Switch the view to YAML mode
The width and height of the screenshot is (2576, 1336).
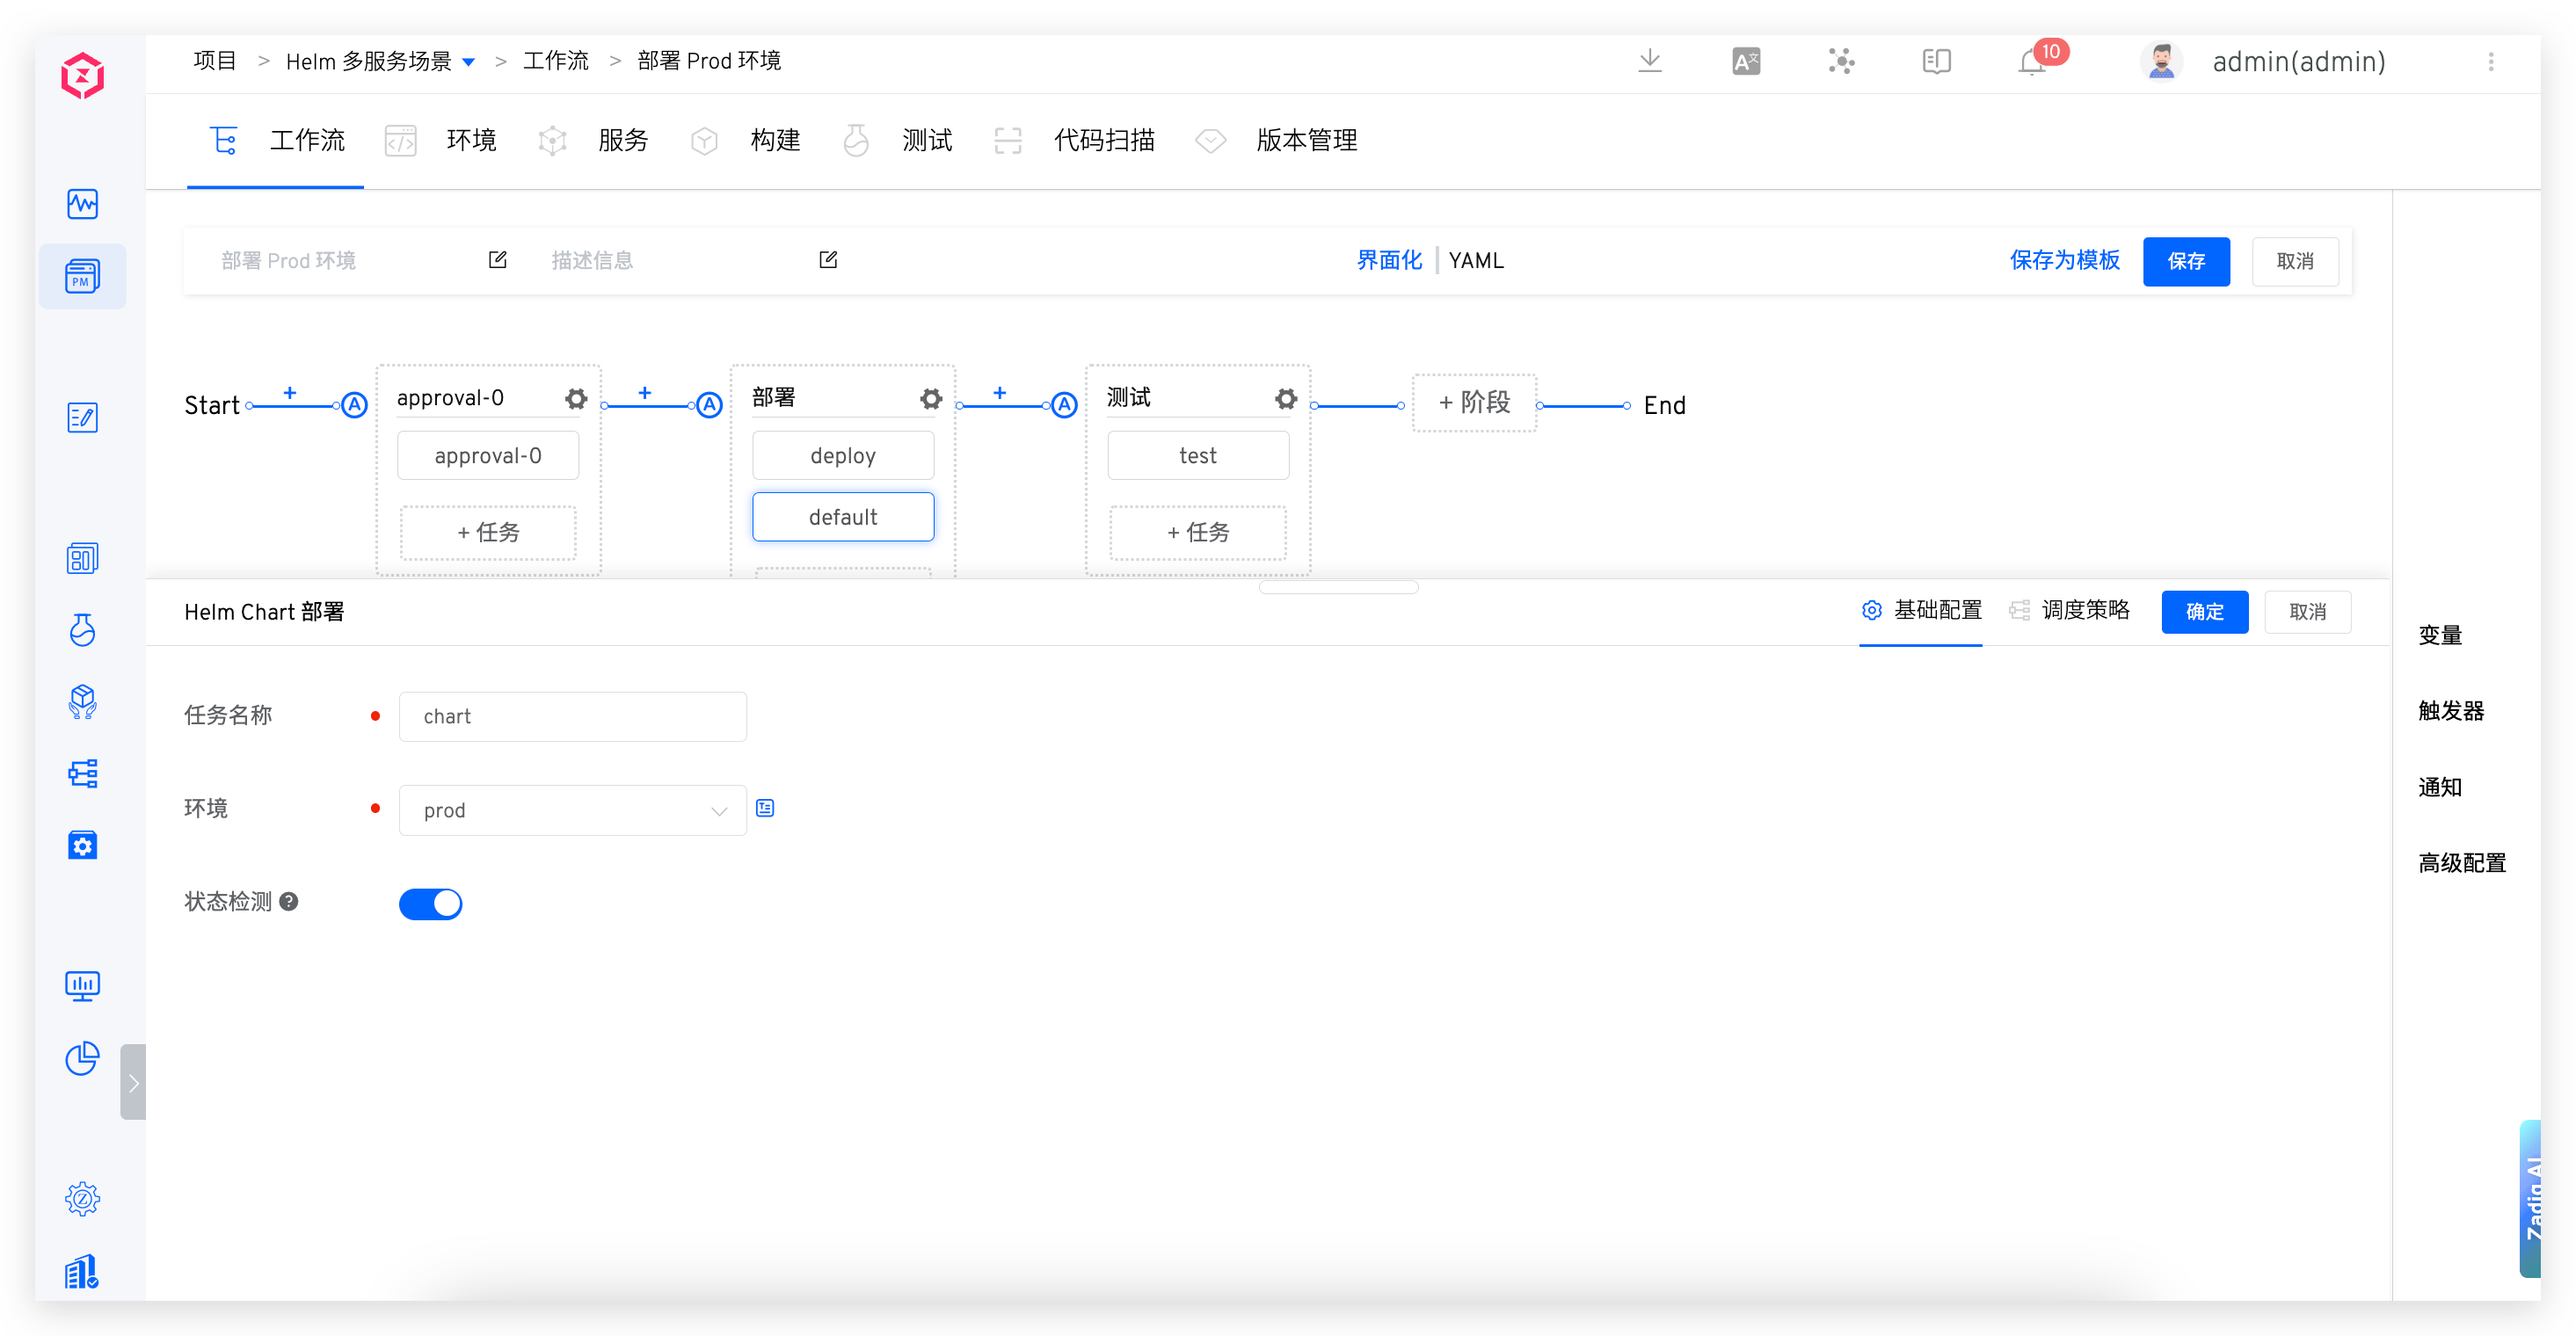click(x=1475, y=260)
